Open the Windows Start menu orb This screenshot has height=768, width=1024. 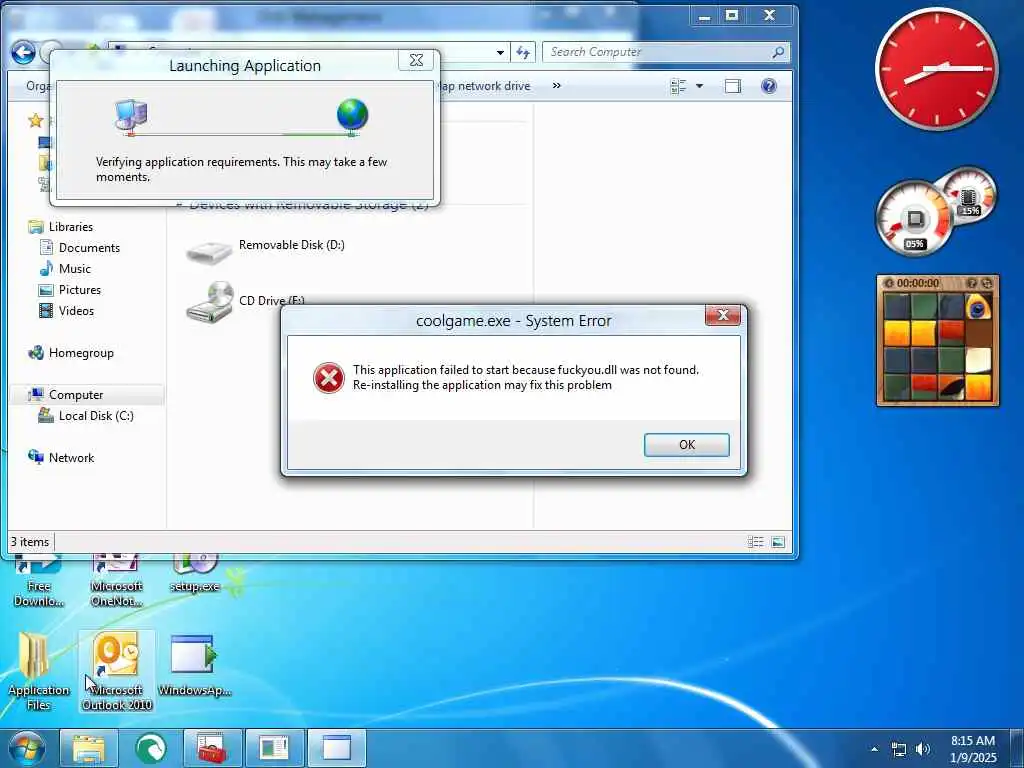pos(26,748)
